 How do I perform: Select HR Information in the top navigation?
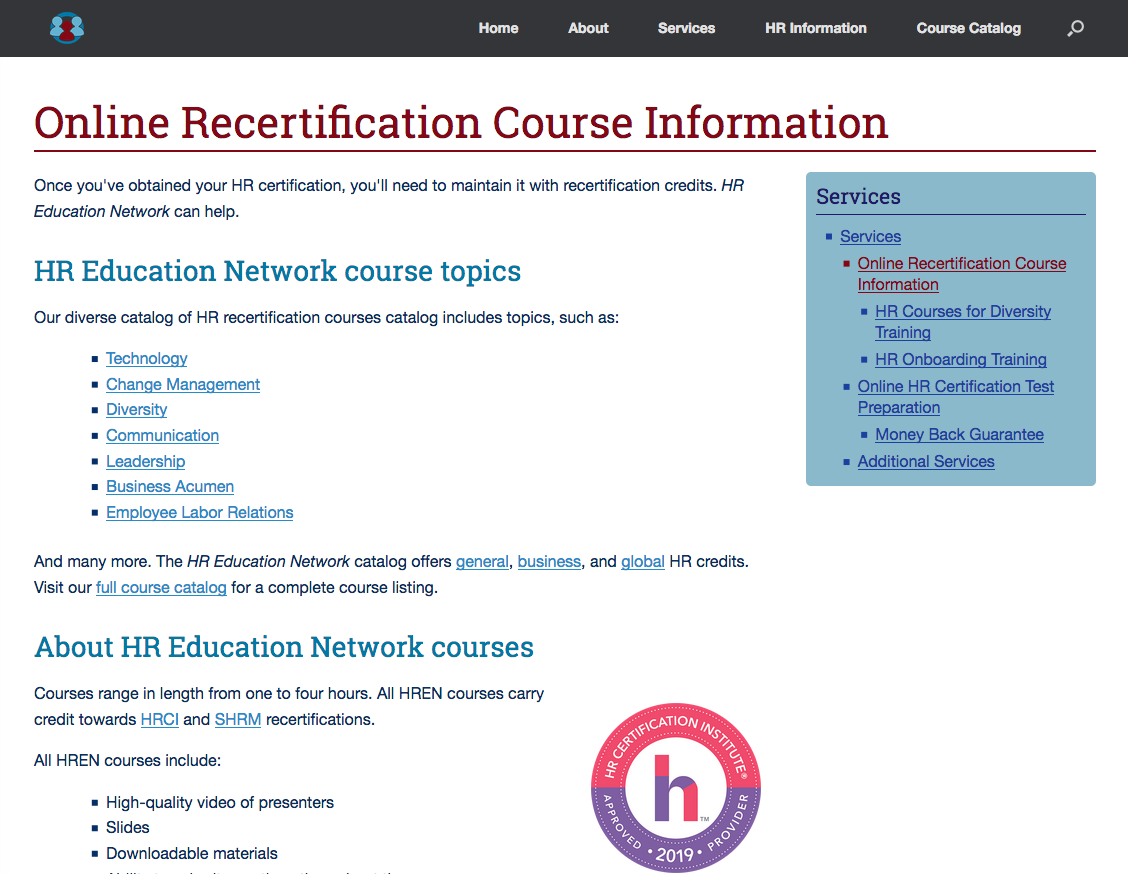815,28
